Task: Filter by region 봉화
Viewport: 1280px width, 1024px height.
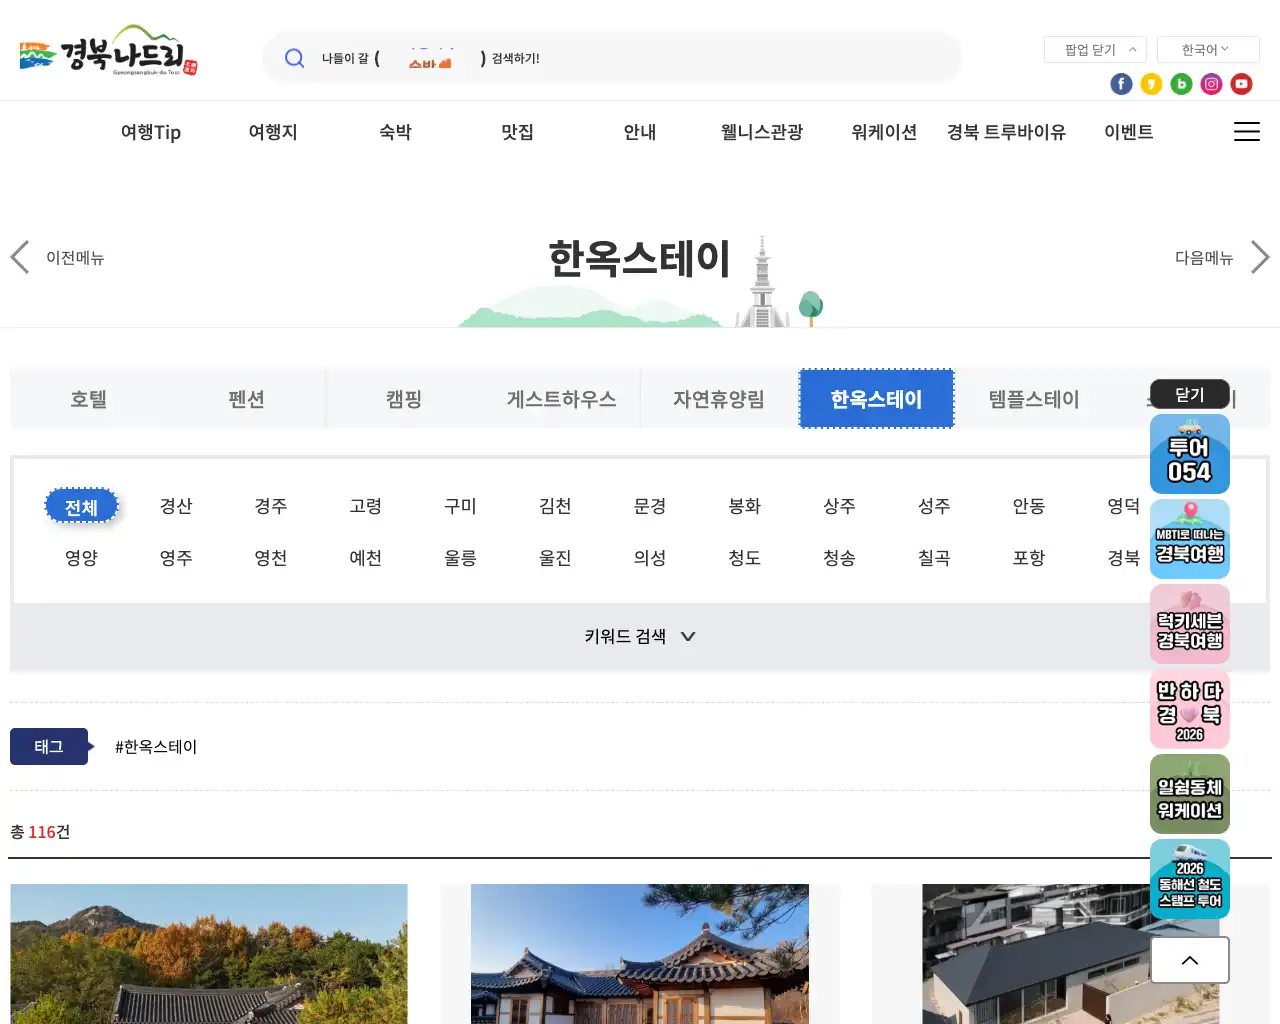Action: click(745, 506)
